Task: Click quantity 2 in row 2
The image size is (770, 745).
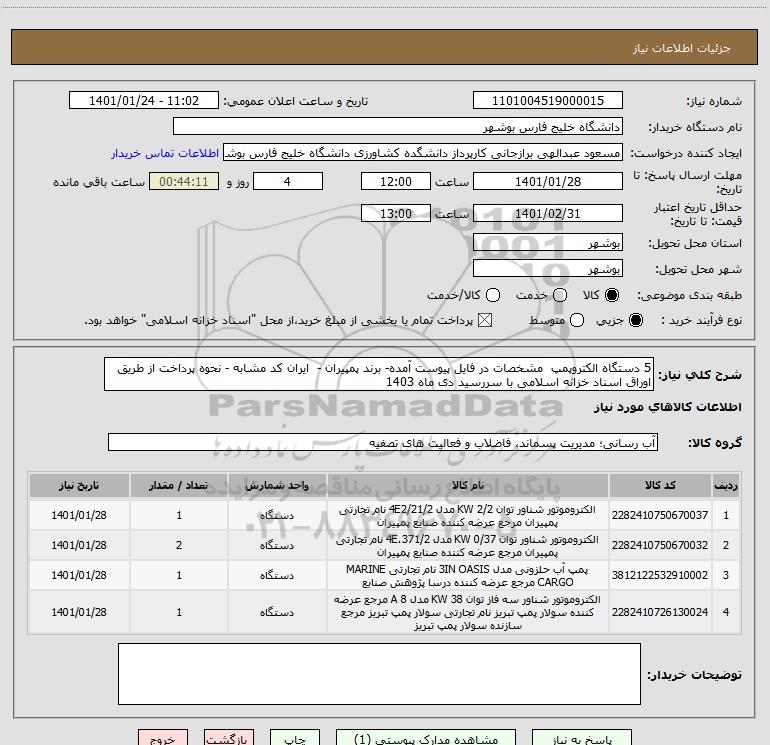Action: click(179, 545)
